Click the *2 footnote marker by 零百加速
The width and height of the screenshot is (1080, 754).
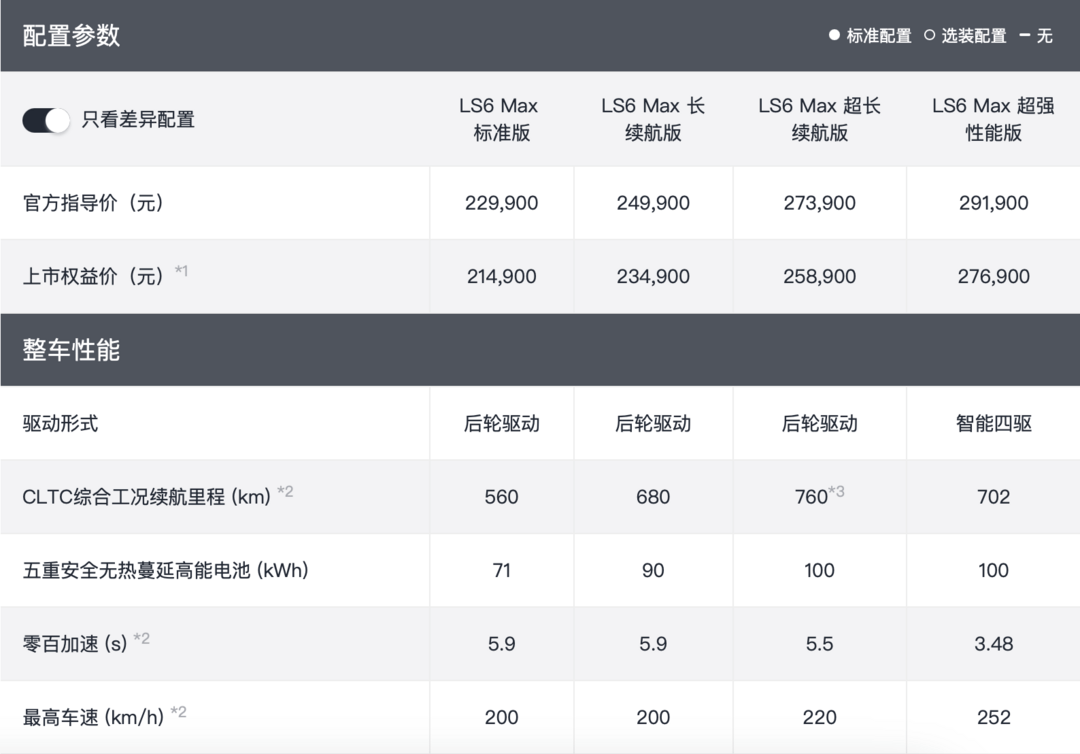click(142, 638)
